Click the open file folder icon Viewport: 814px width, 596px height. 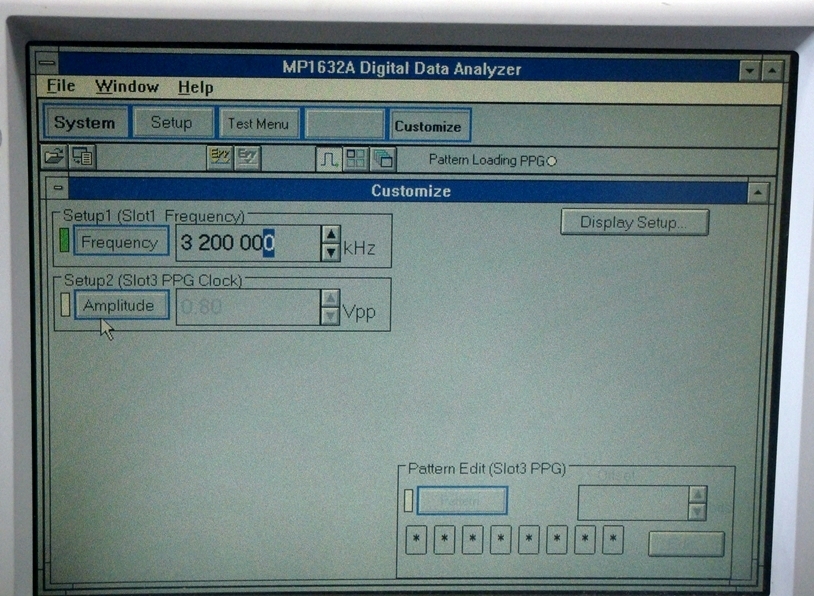coord(54,156)
